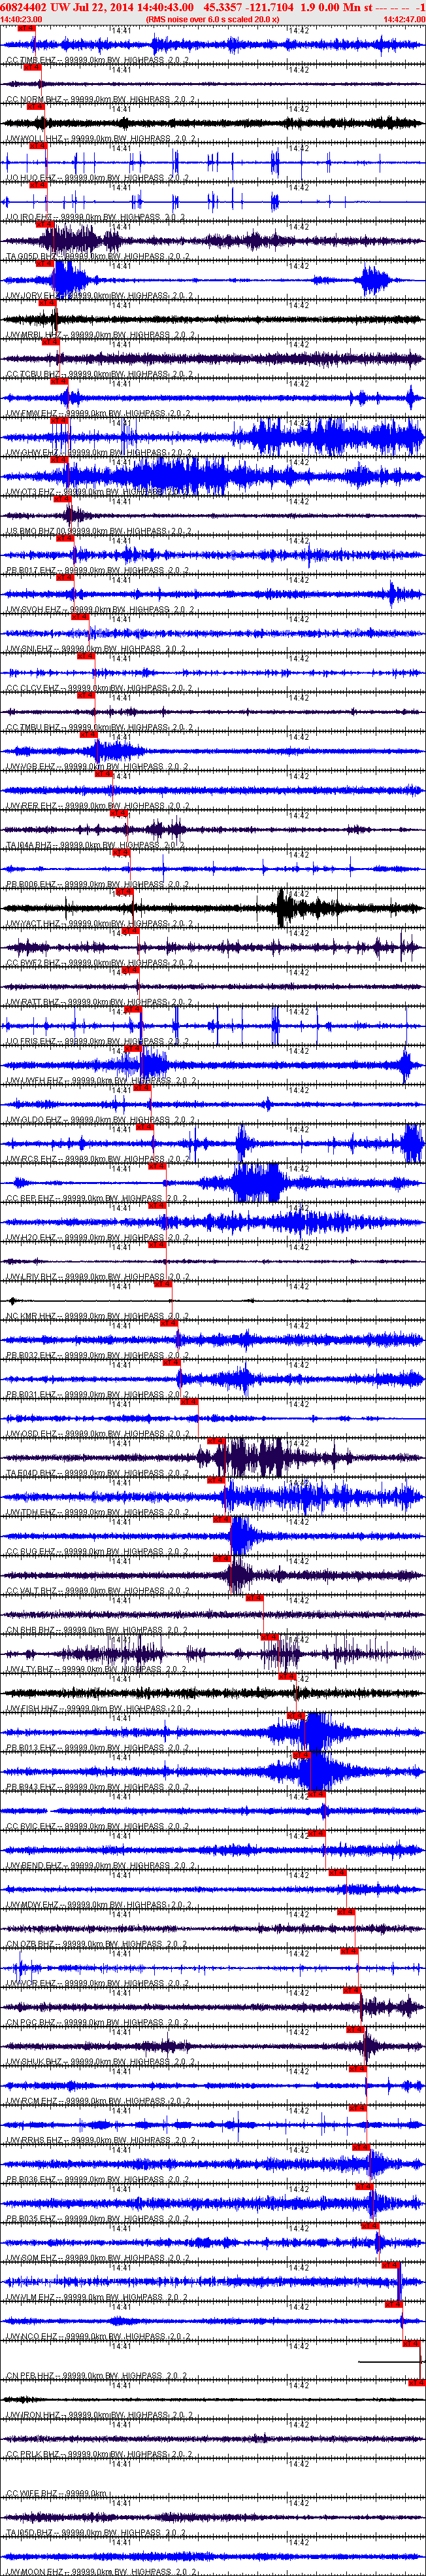The height and width of the screenshot is (2576, 426).
Task: Click the RMS noise scaling note
Action: click(x=212, y=19)
